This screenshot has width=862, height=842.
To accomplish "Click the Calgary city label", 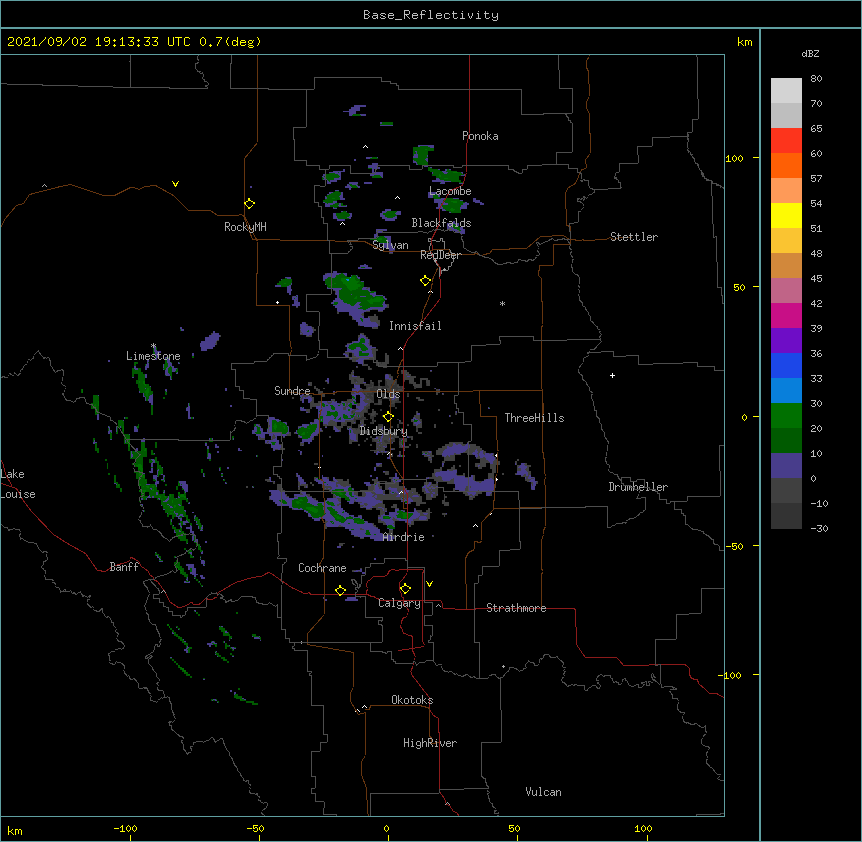I will tap(400, 603).
